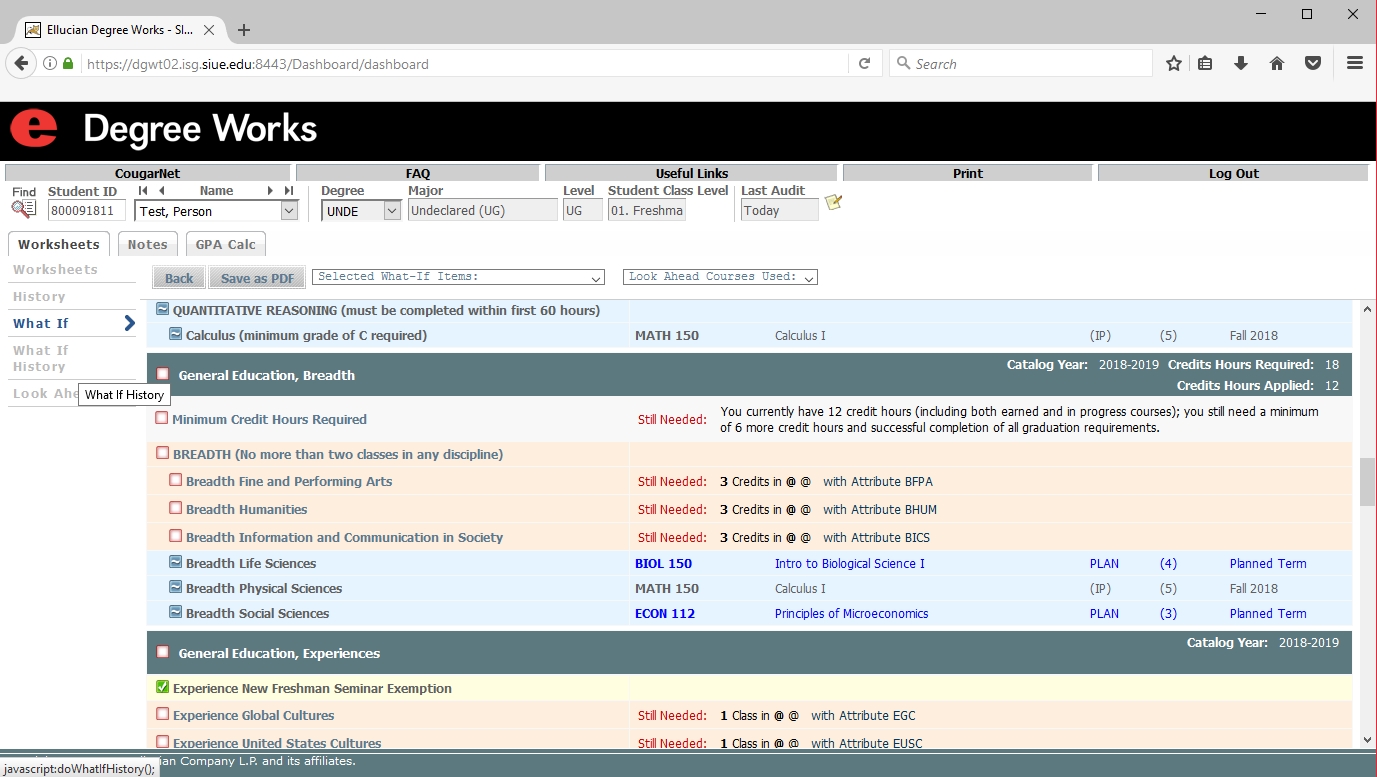
Task: Expand the Look Ahead Courses Used dropdown
Action: coord(720,277)
